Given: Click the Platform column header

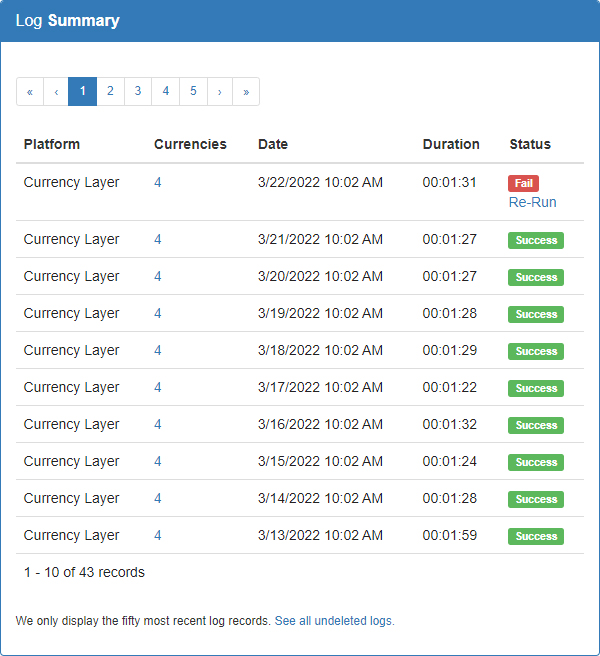Looking at the screenshot, I should [52, 144].
